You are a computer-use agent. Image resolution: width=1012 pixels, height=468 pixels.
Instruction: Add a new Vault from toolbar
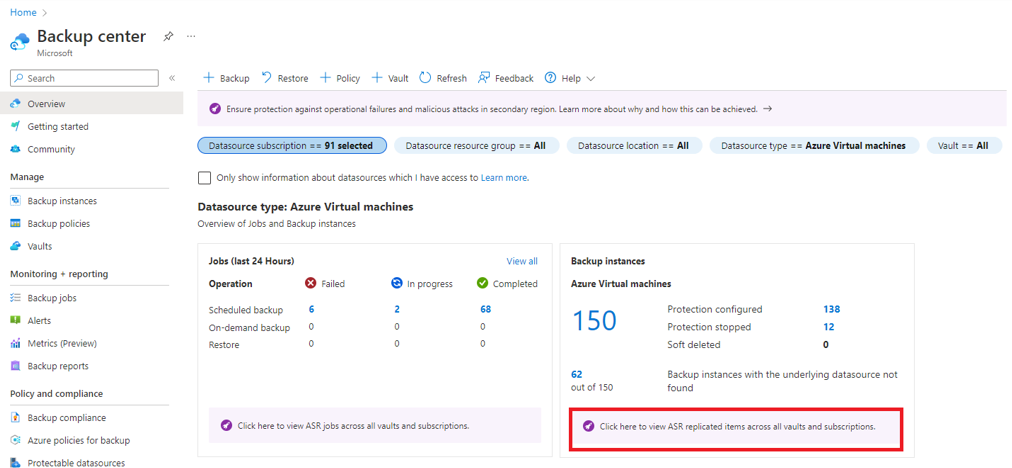tap(390, 78)
